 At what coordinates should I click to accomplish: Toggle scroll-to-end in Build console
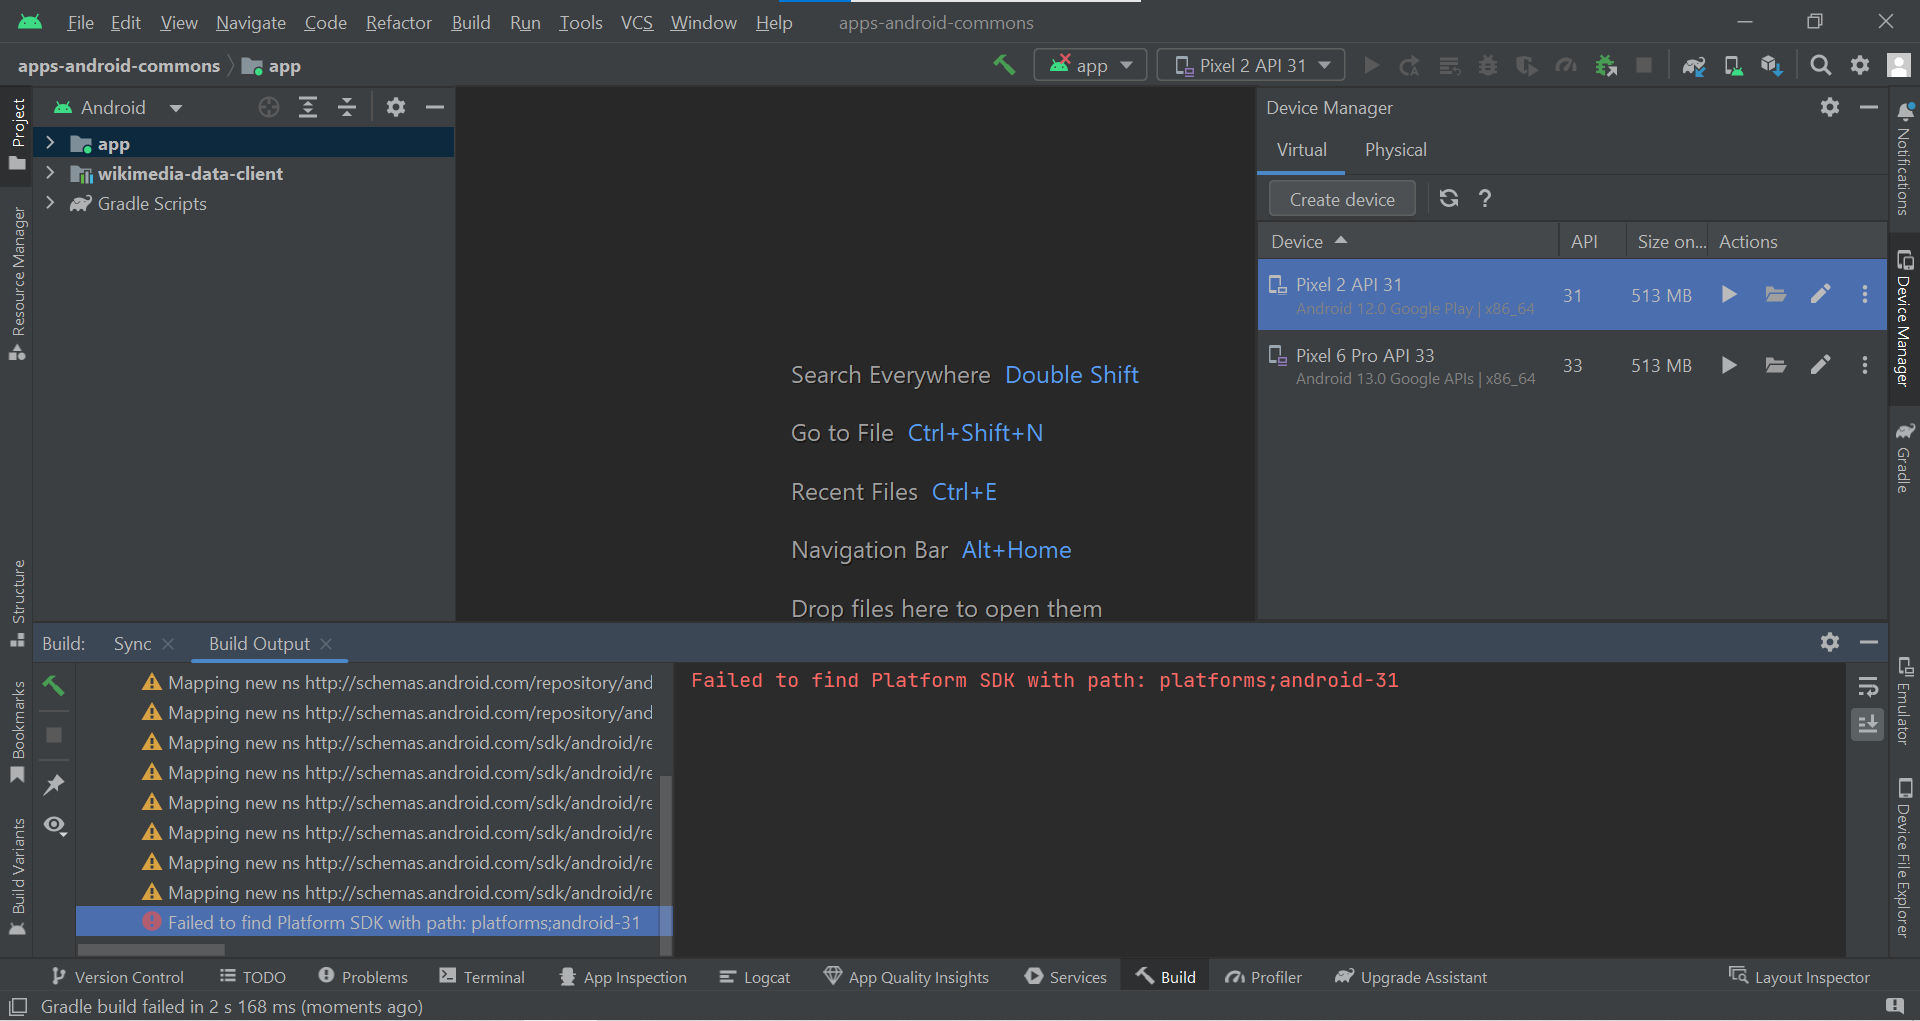click(x=1868, y=724)
